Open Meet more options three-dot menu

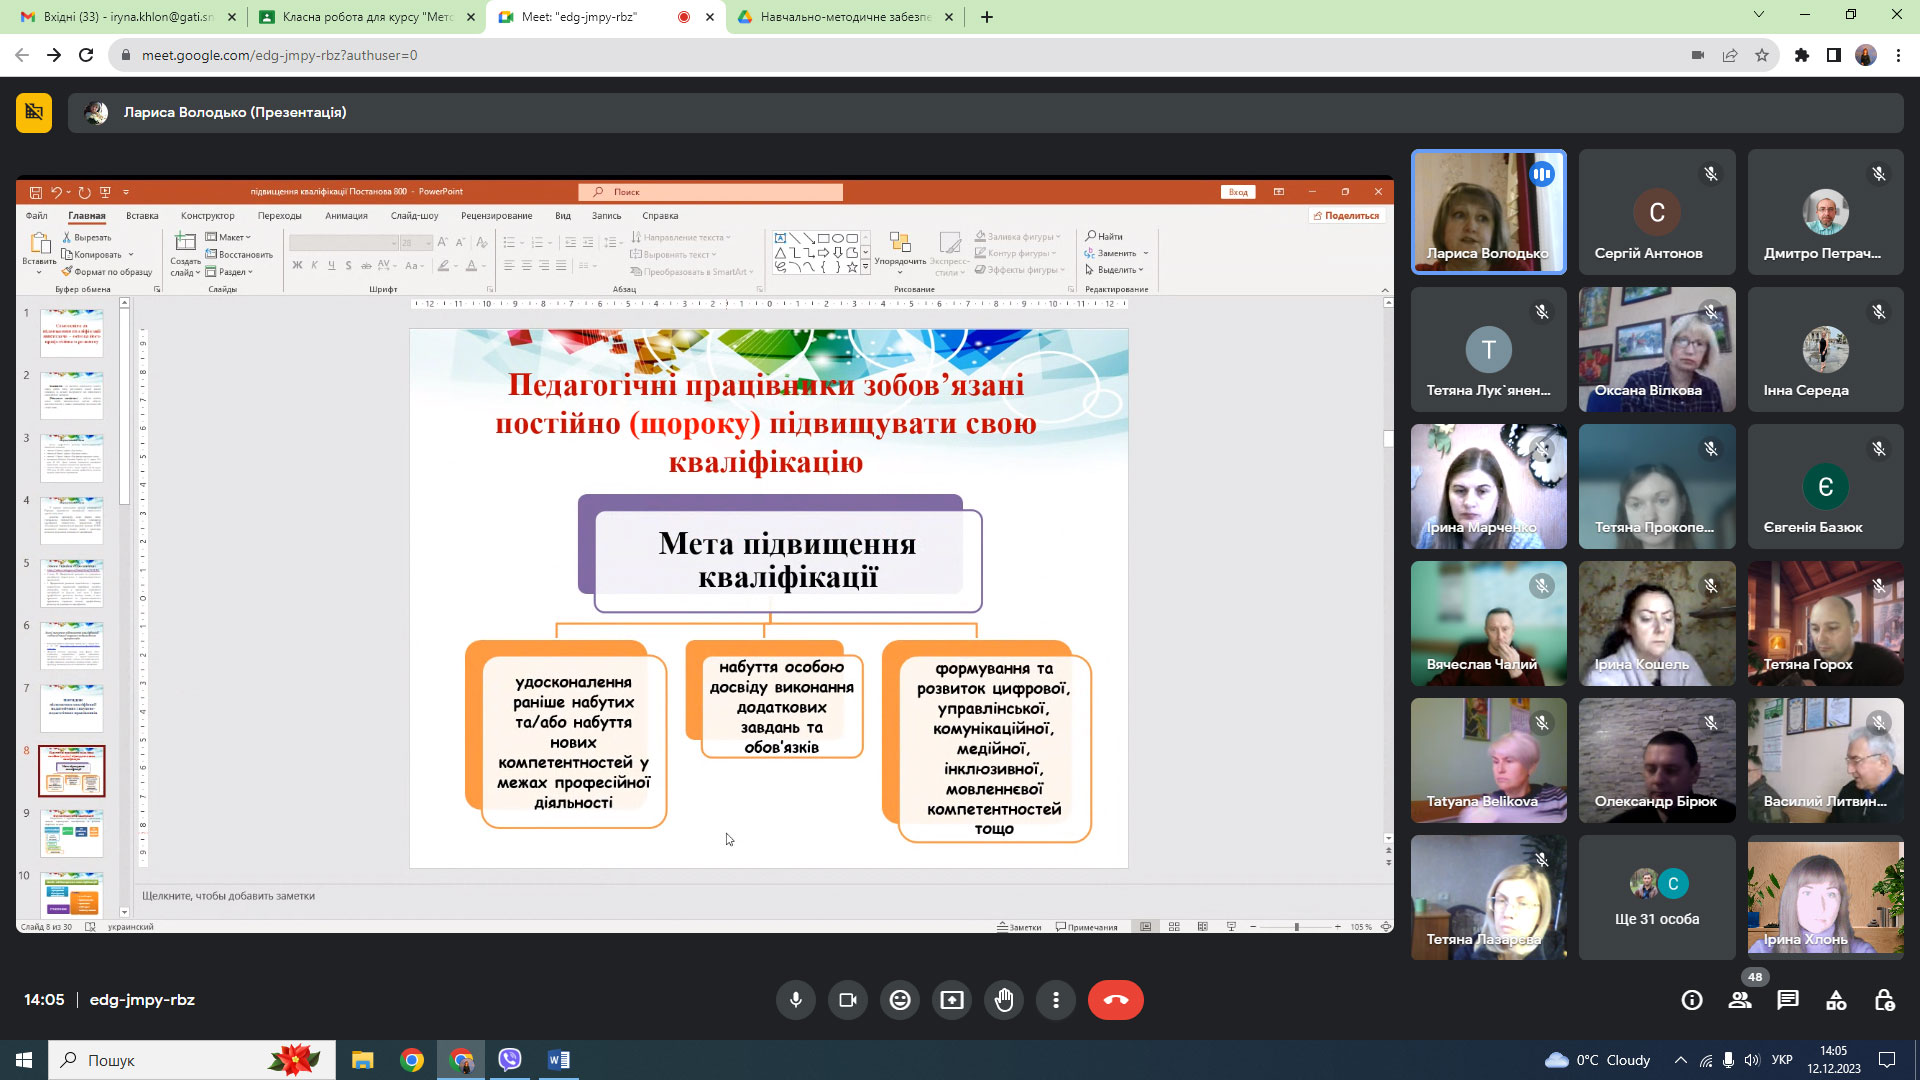tap(1056, 1000)
